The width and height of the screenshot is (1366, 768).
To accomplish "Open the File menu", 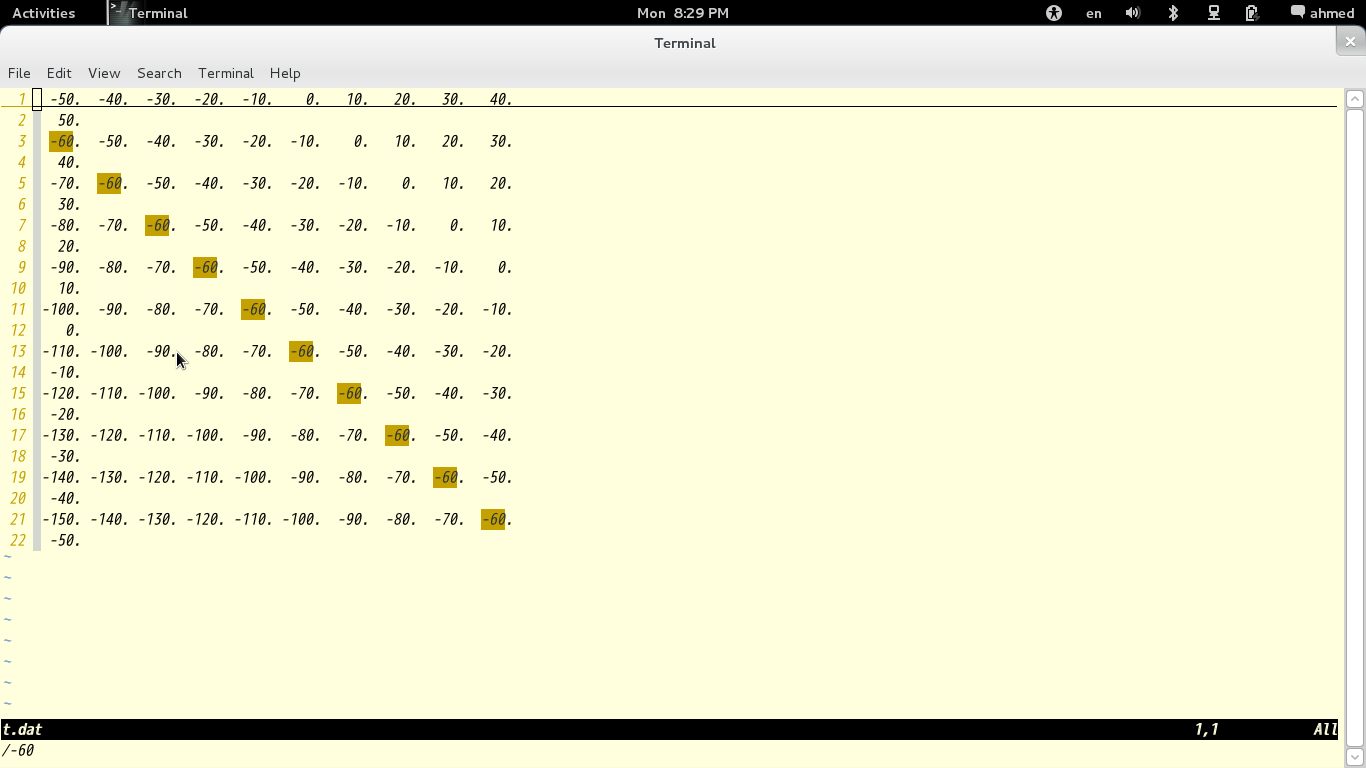I will point(19,73).
